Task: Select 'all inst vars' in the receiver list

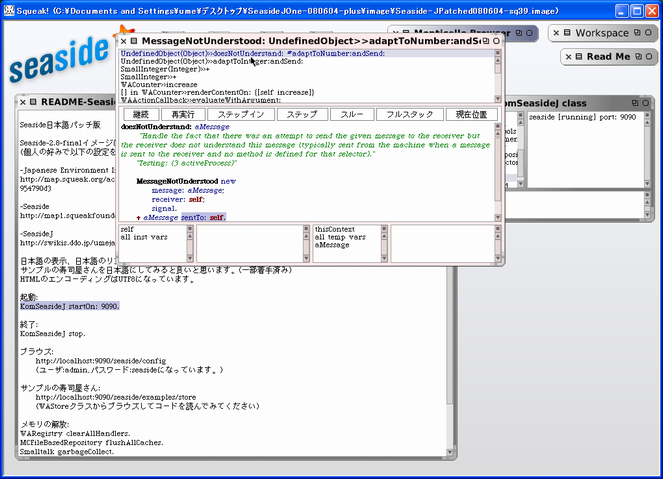Action: point(144,237)
